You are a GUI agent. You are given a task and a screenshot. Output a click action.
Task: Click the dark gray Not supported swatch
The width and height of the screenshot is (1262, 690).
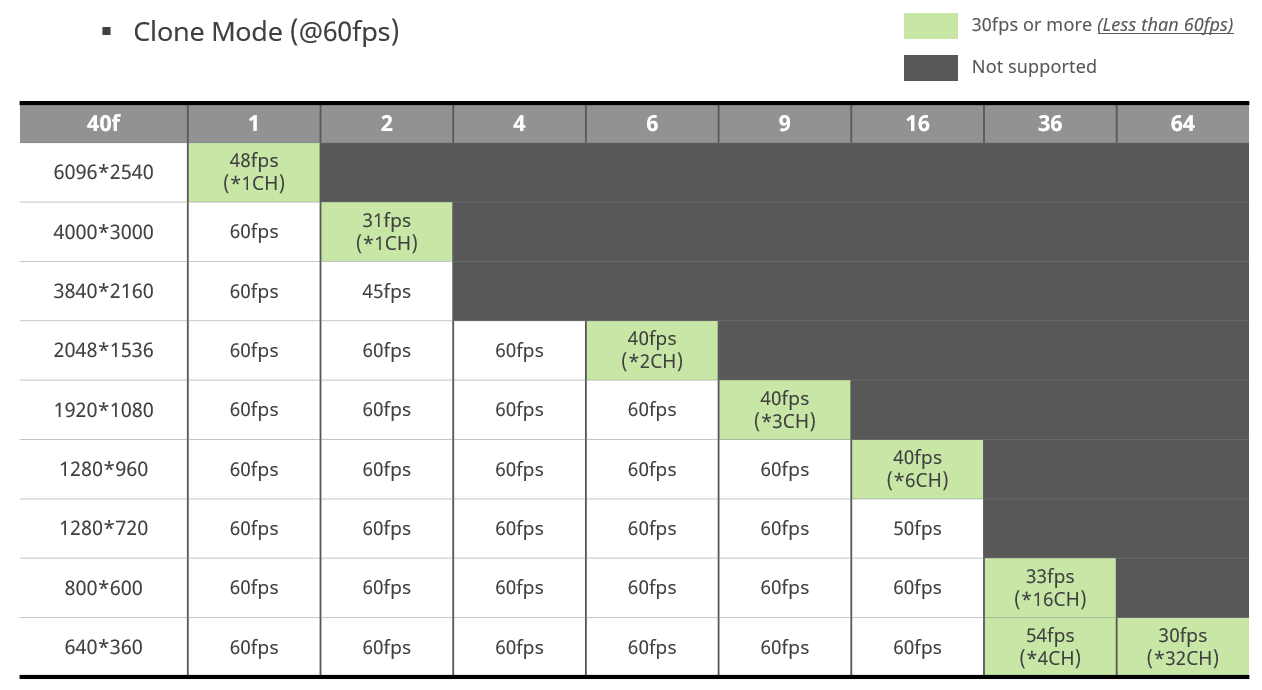click(x=930, y=67)
